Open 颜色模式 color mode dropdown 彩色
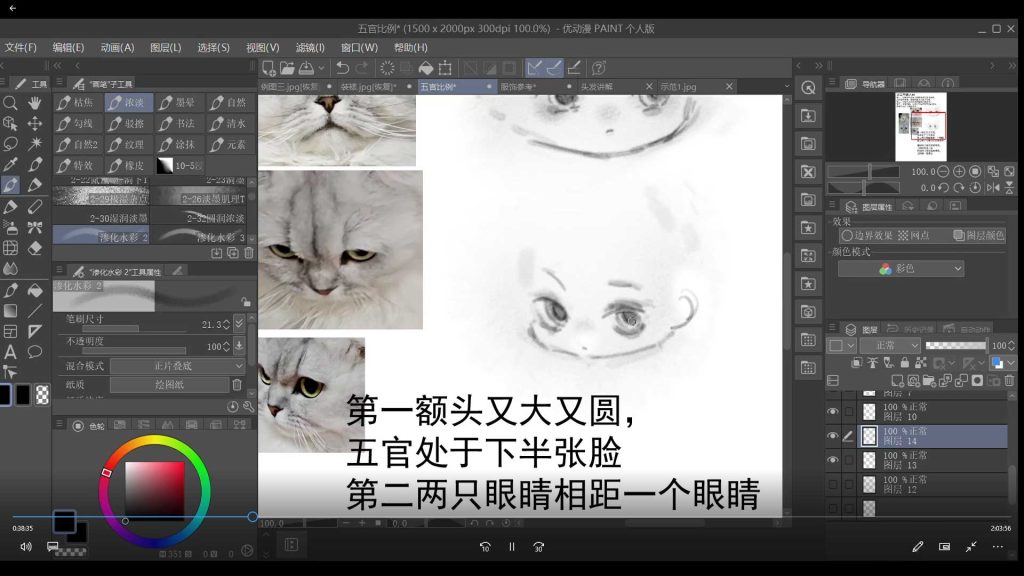1024x576 pixels. coord(901,268)
